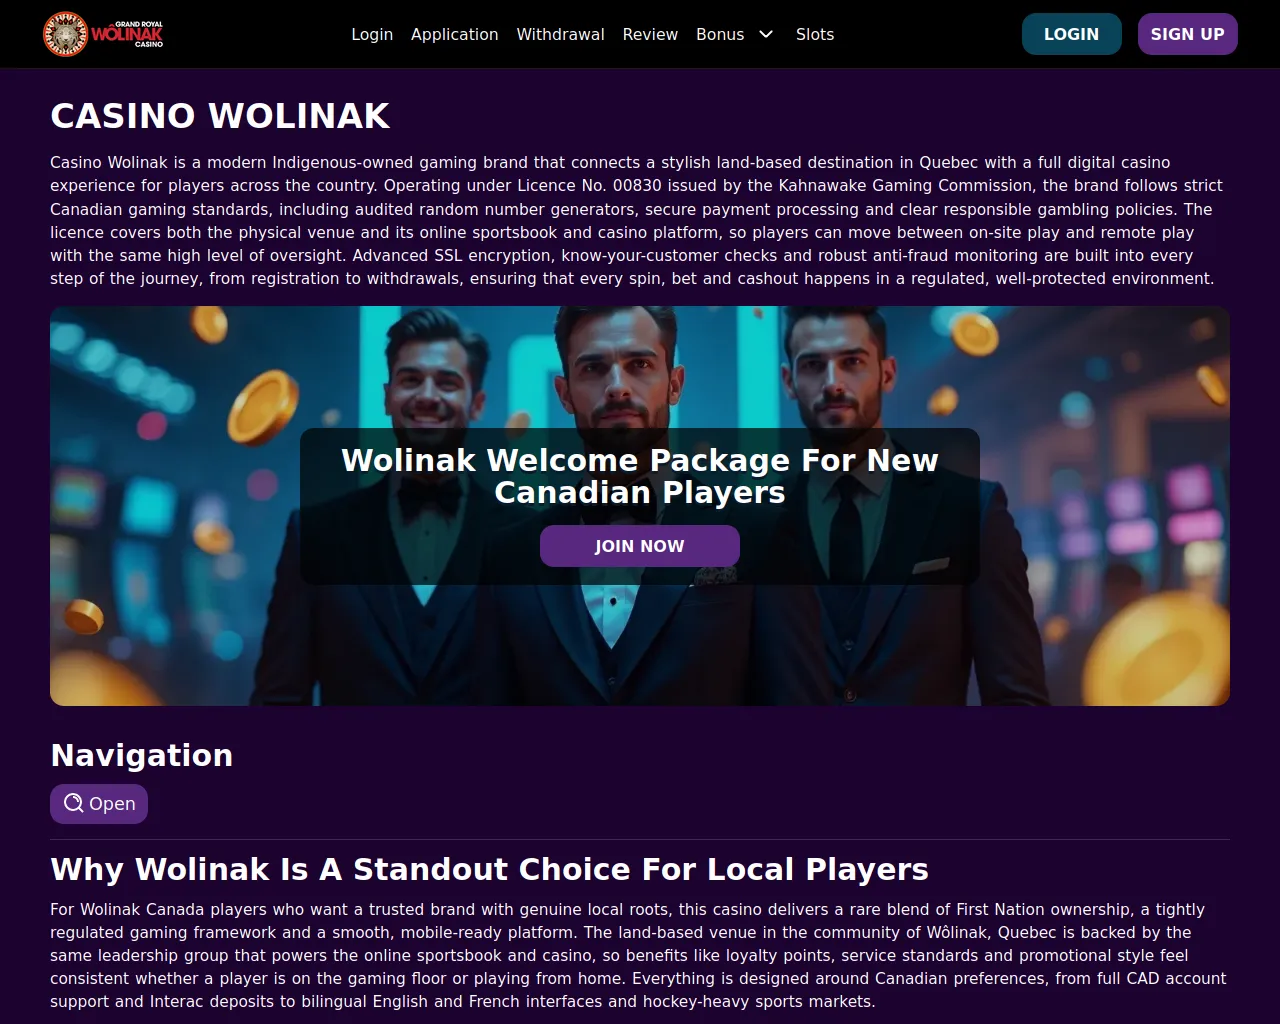Click the Grand Royal Wolinak casino logo
1280x1024 pixels.
click(x=103, y=34)
